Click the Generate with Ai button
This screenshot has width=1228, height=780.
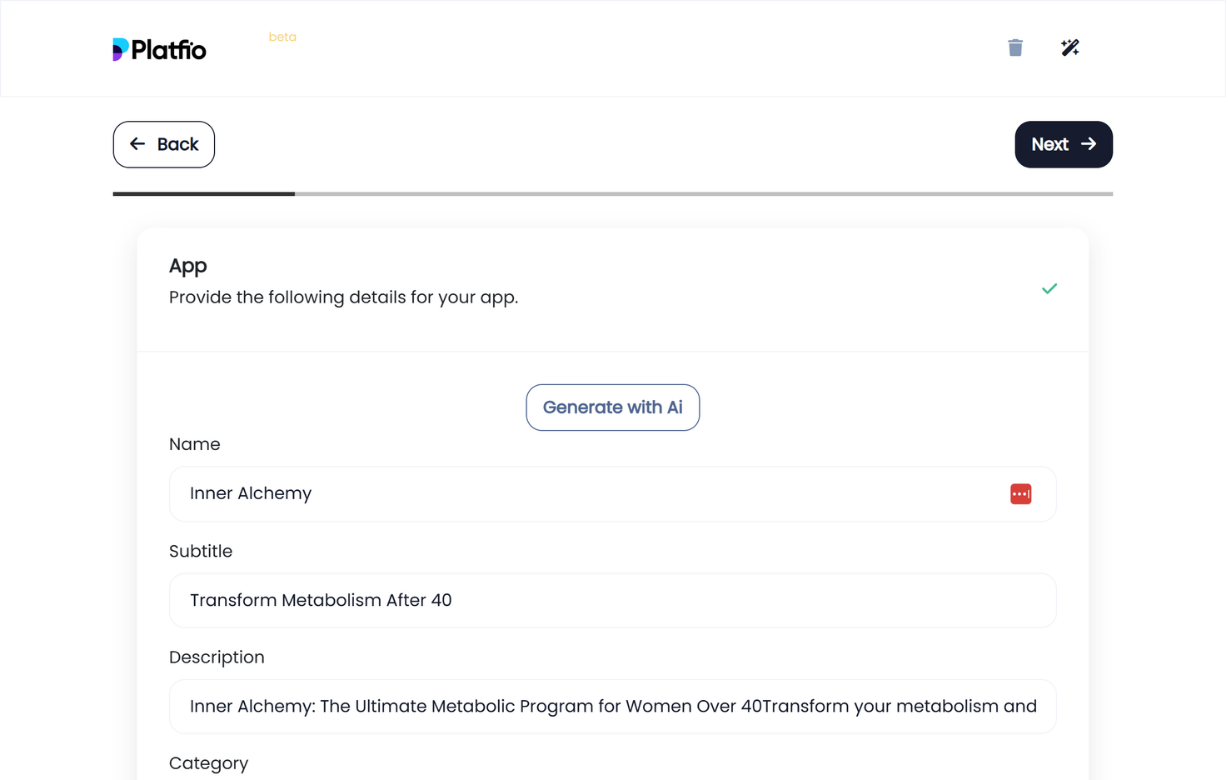tap(612, 407)
